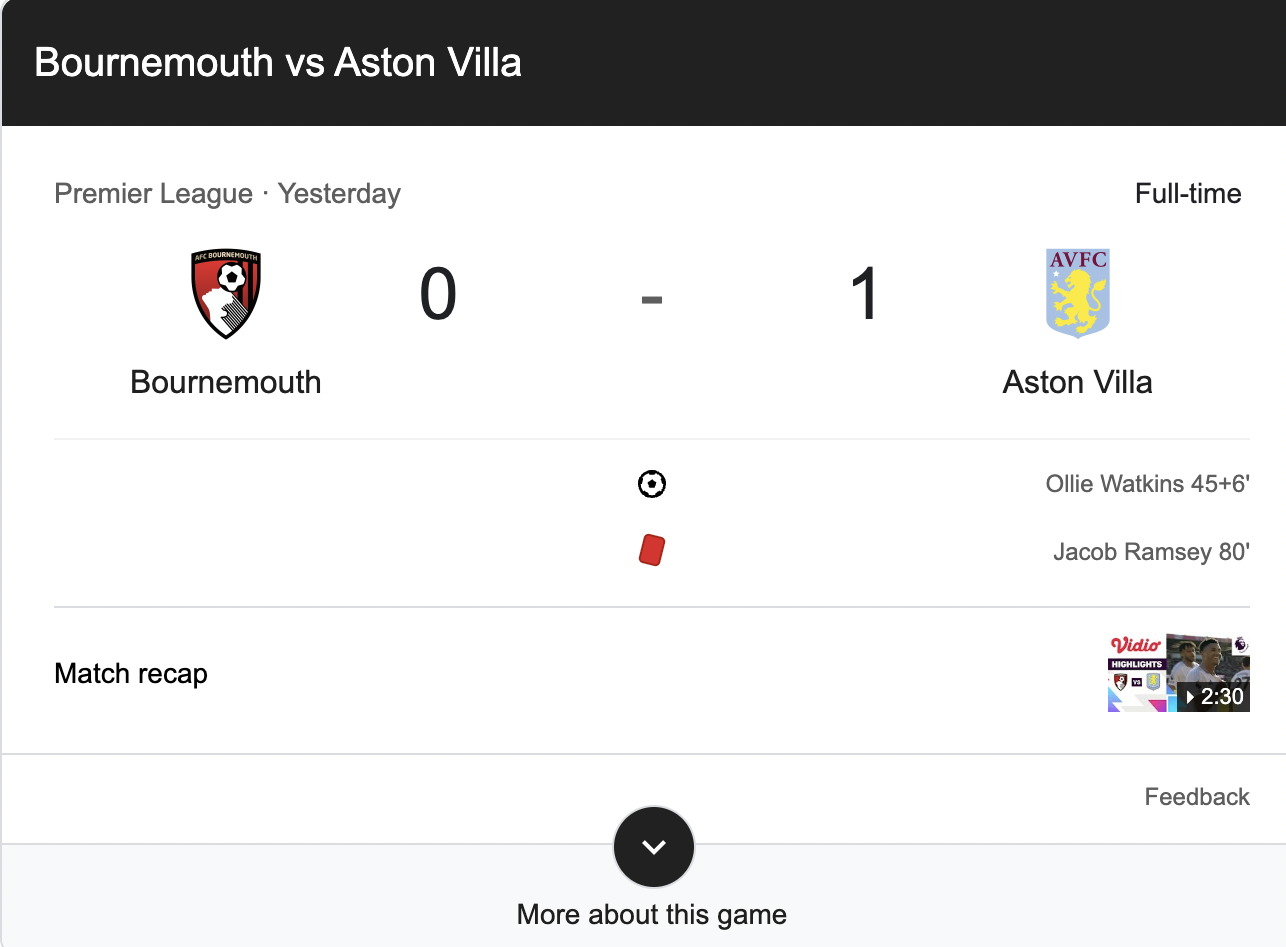
Task: Open the Feedback link
Action: click(1197, 797)
